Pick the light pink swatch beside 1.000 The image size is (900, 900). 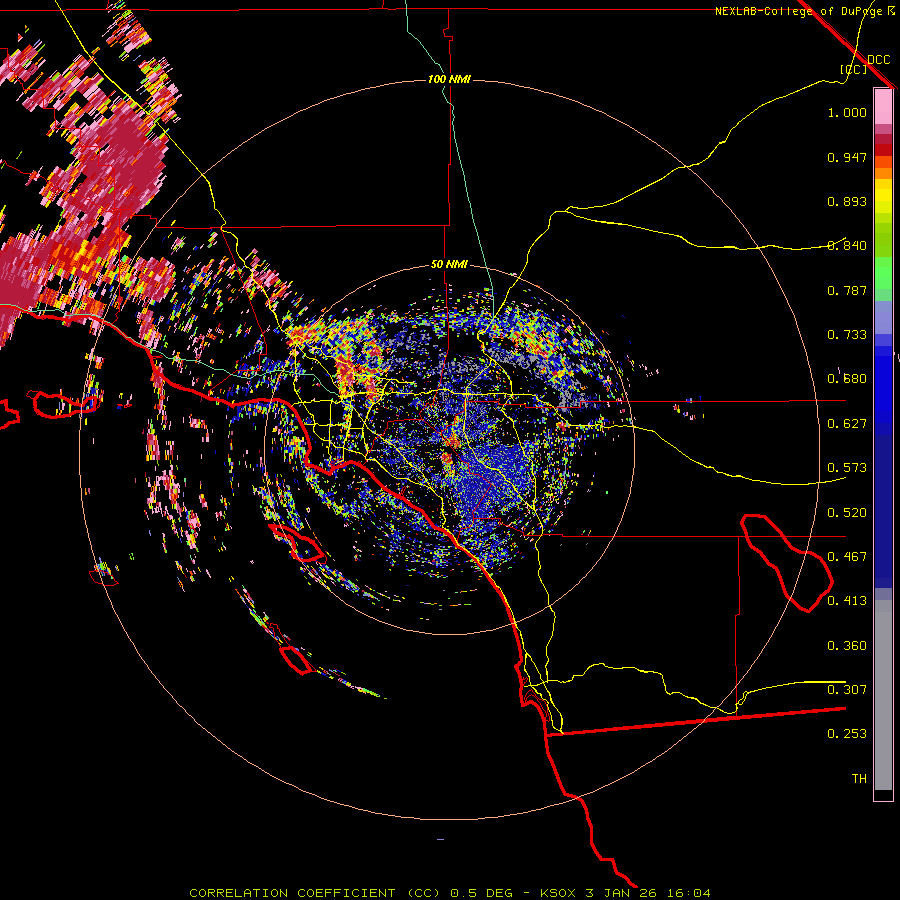[883, 107]
